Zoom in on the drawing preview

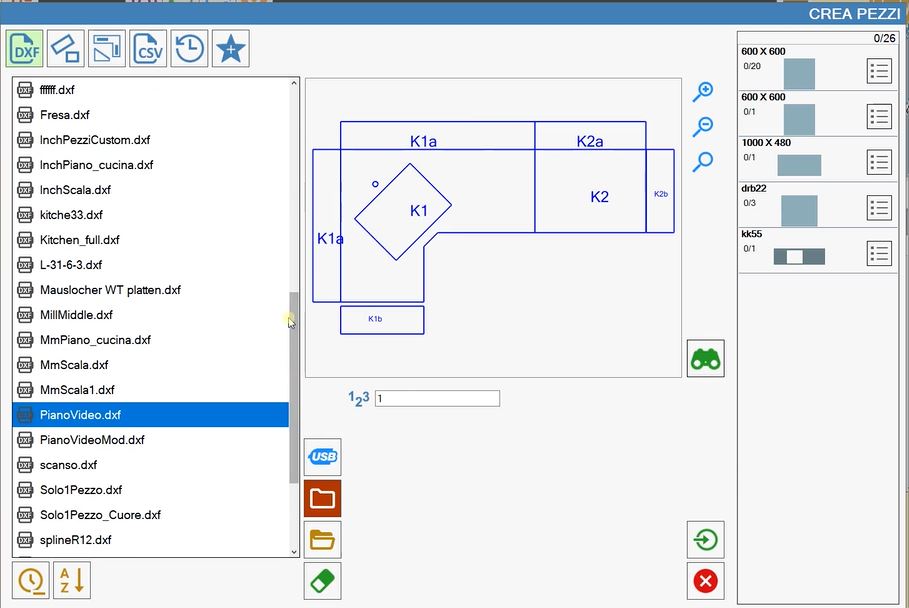(703, 91)
